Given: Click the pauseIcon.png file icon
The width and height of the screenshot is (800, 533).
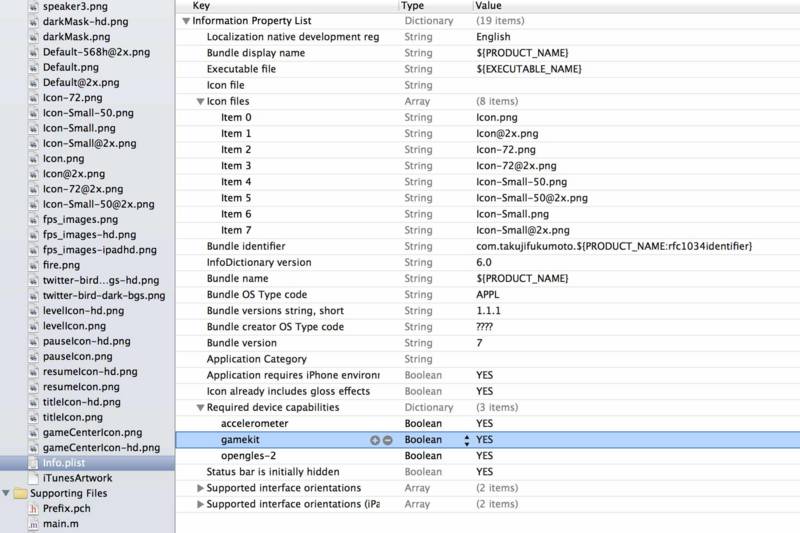Looking at the screenshot, I should tap(33, 357).
